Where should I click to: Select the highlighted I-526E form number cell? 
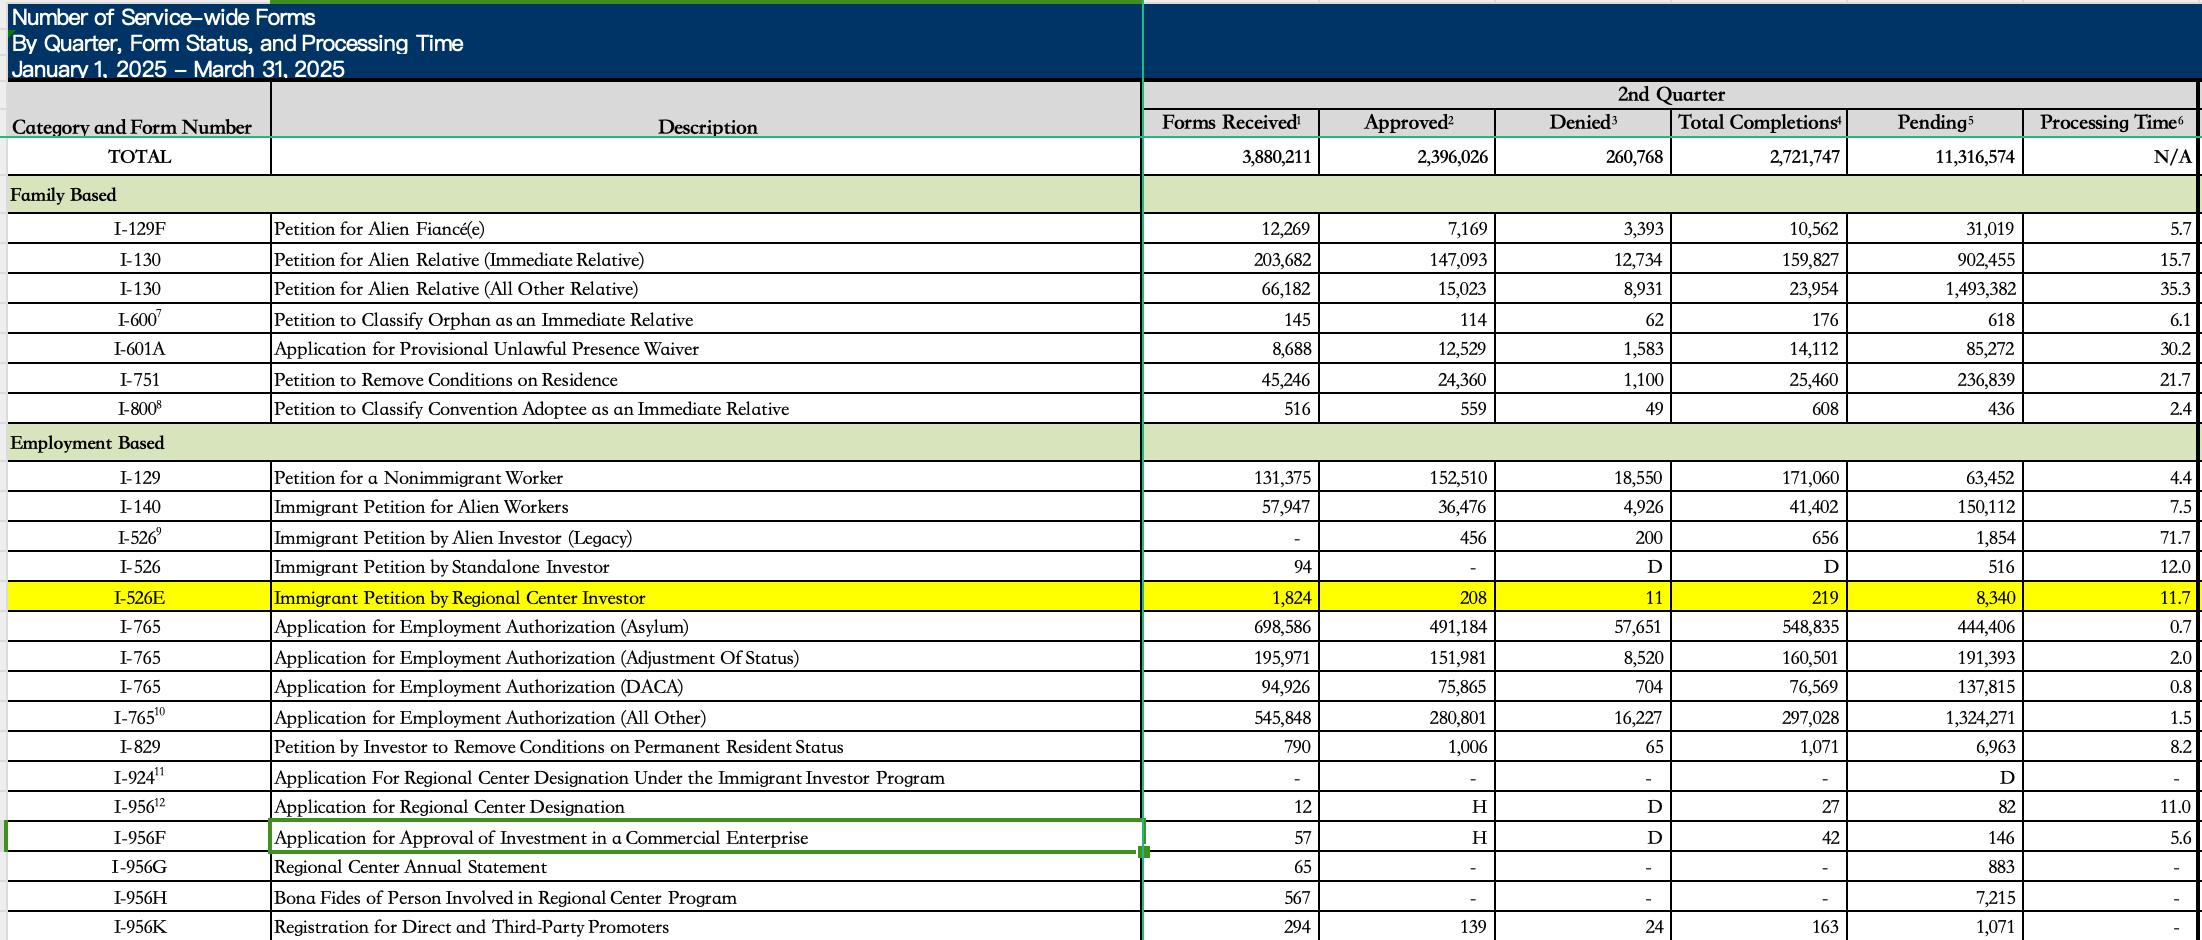[139, 598]
